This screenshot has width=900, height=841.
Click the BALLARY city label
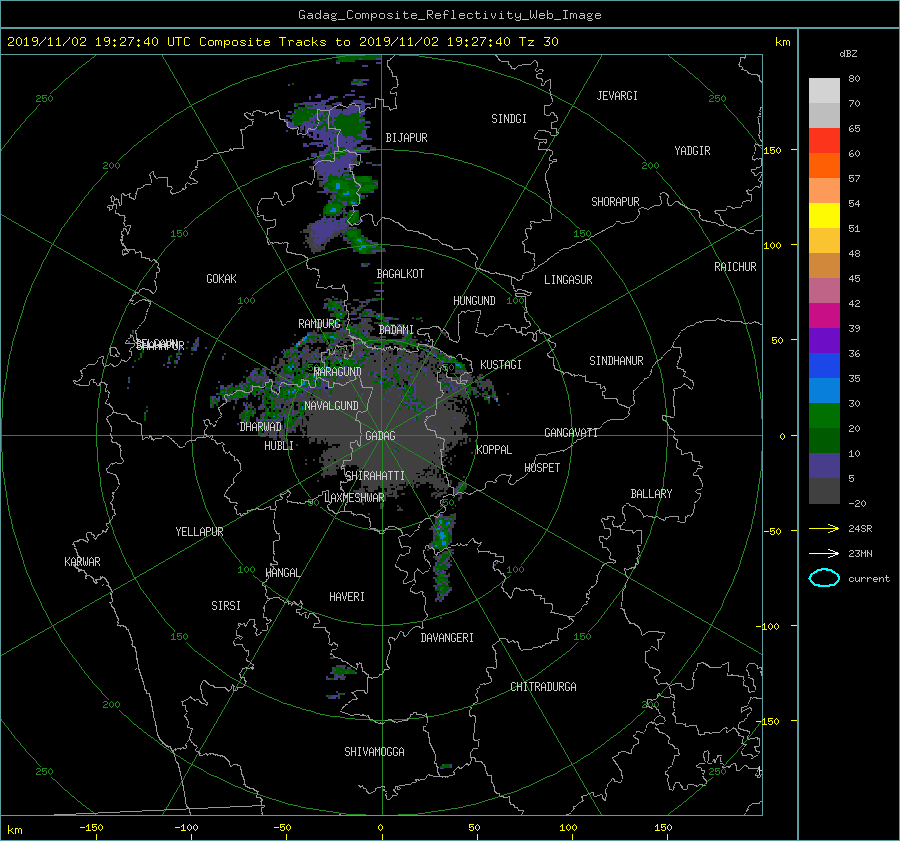point(651,494)
